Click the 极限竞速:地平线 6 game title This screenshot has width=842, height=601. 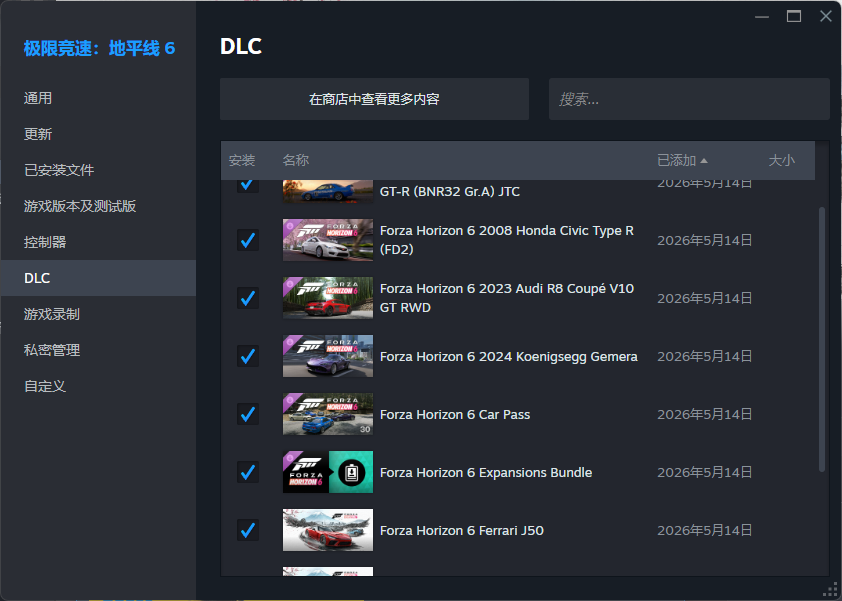pyautogui.click(x=99, y=48)
